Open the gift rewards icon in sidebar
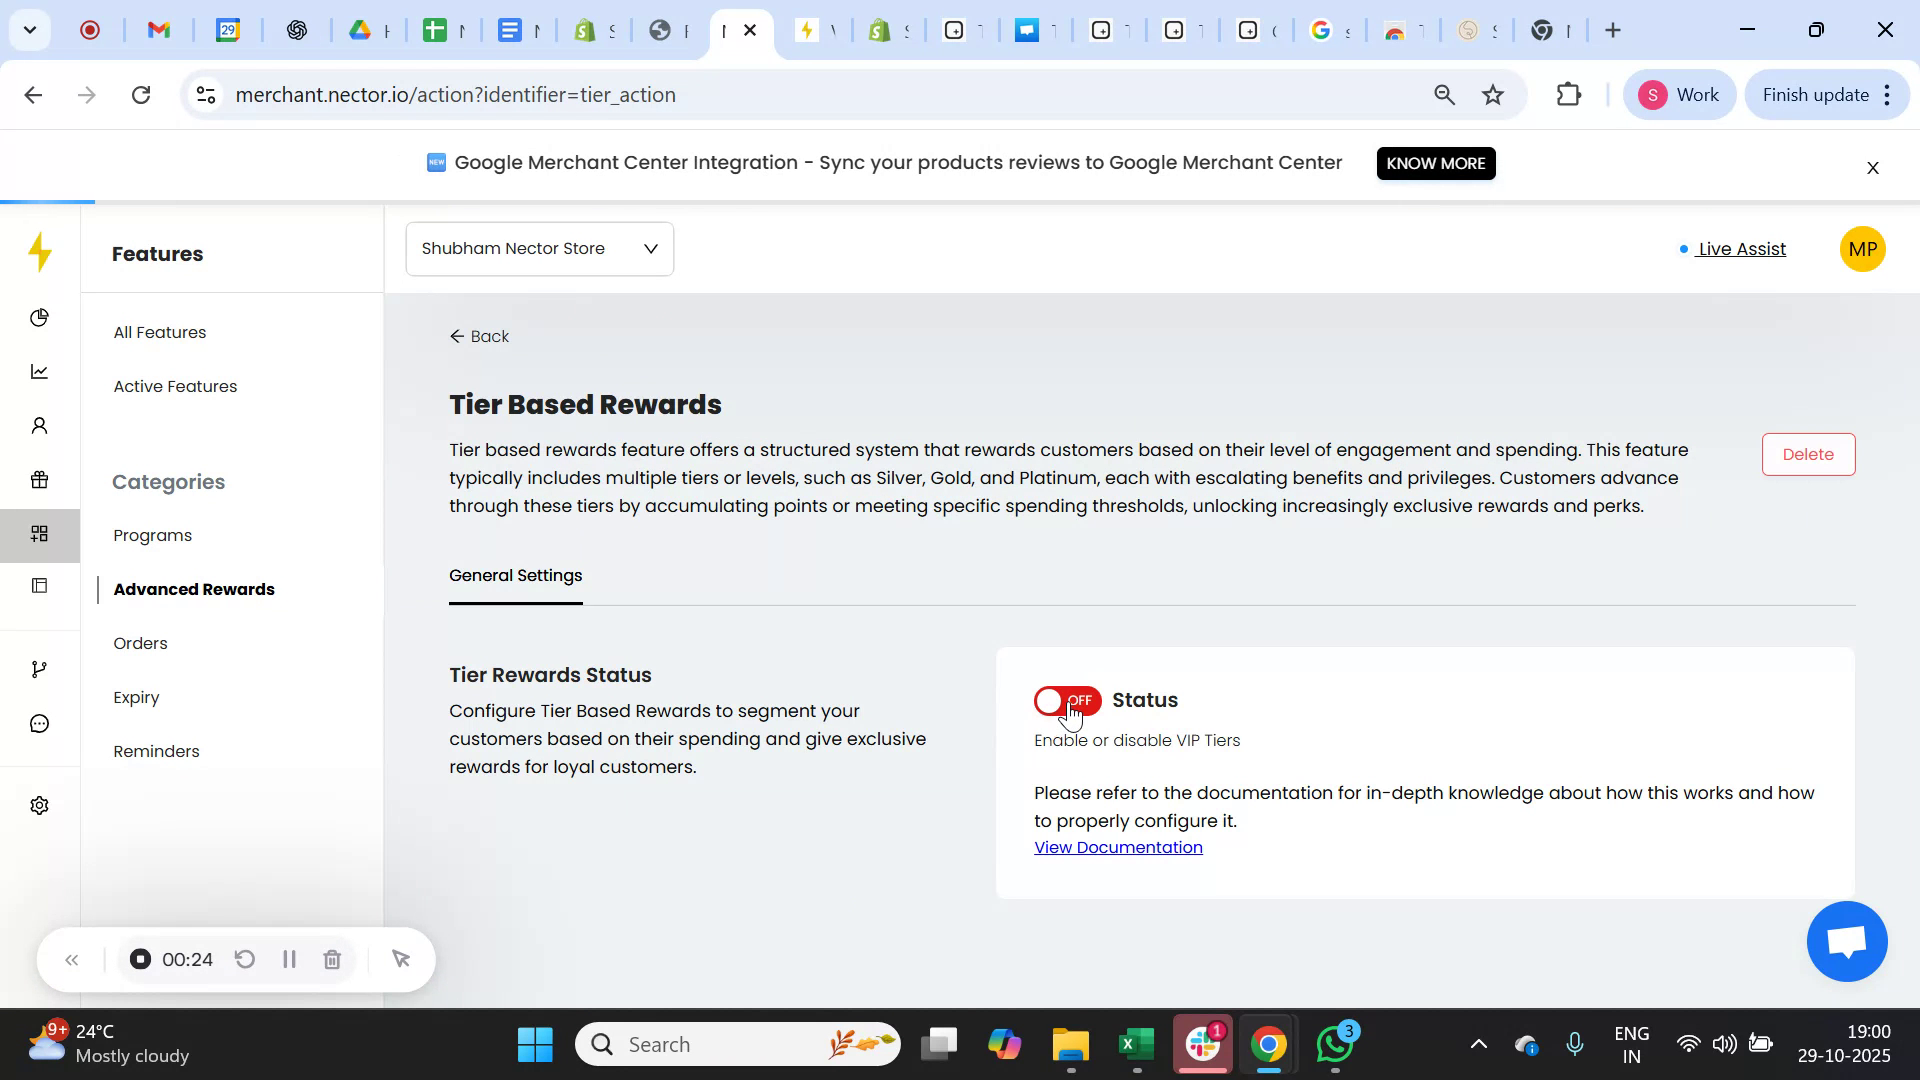 [x=39, y=480]
